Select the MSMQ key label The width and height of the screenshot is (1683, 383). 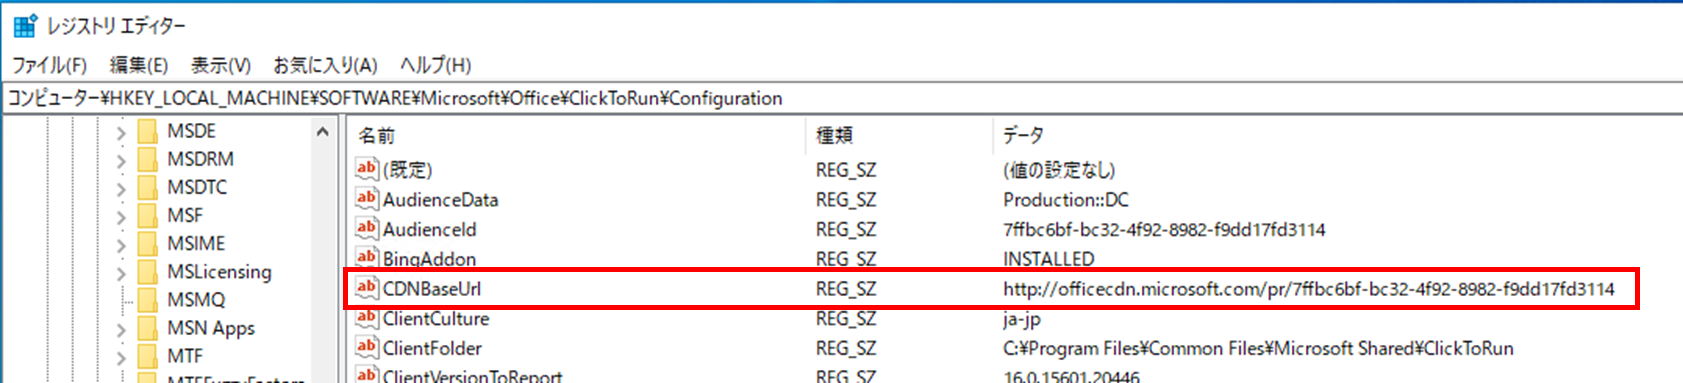pos(196,299)
